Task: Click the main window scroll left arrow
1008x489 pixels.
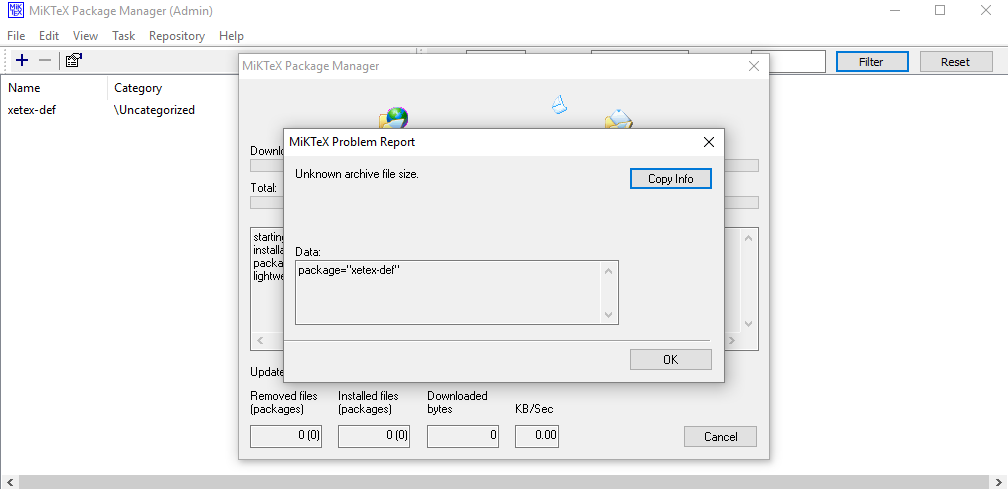Action: click(x=10, y=483)
